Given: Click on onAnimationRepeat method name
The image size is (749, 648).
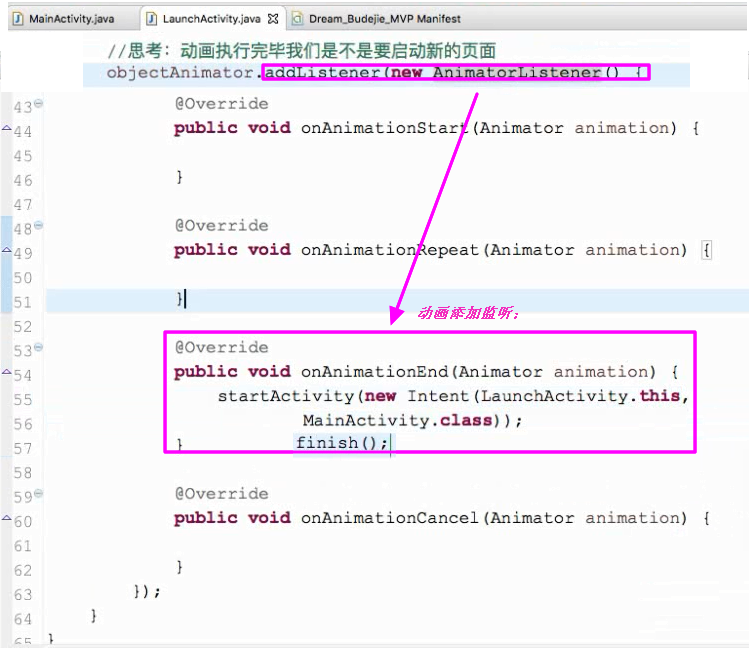Looking at the screenshot, I should point(390,250).
